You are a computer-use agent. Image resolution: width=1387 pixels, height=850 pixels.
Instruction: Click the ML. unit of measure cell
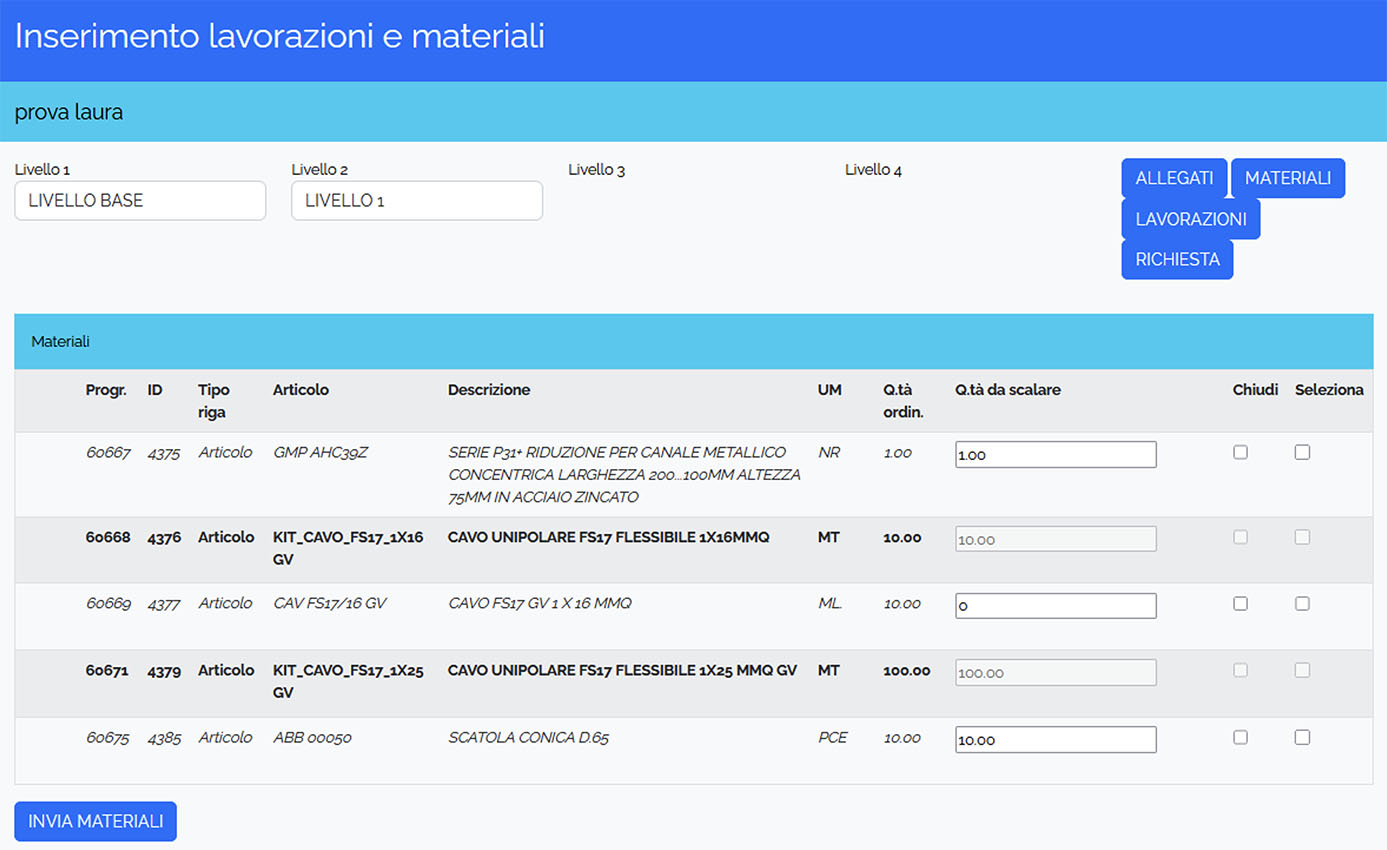pyautogui.click(x=830, y=603)
